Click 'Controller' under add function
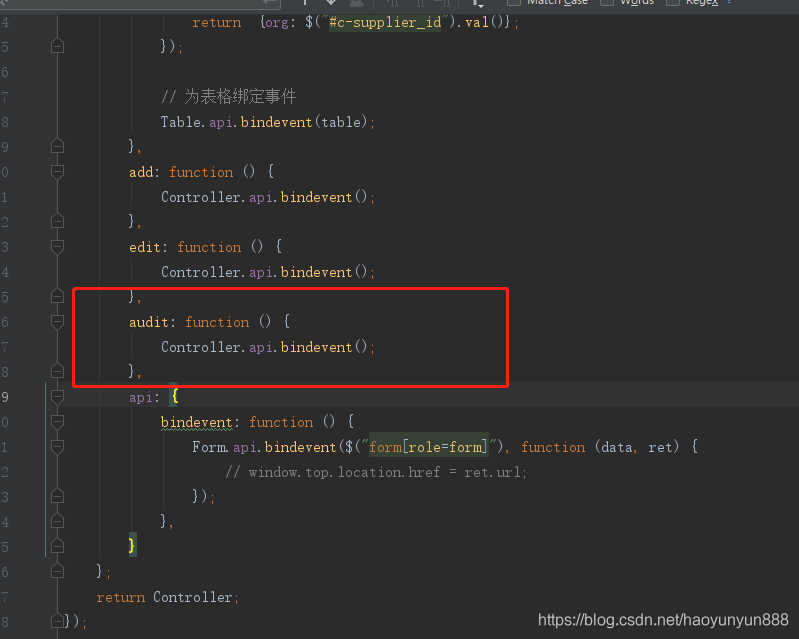The width and height of the screenshot is (799, 639). click(x=200, y=197)
